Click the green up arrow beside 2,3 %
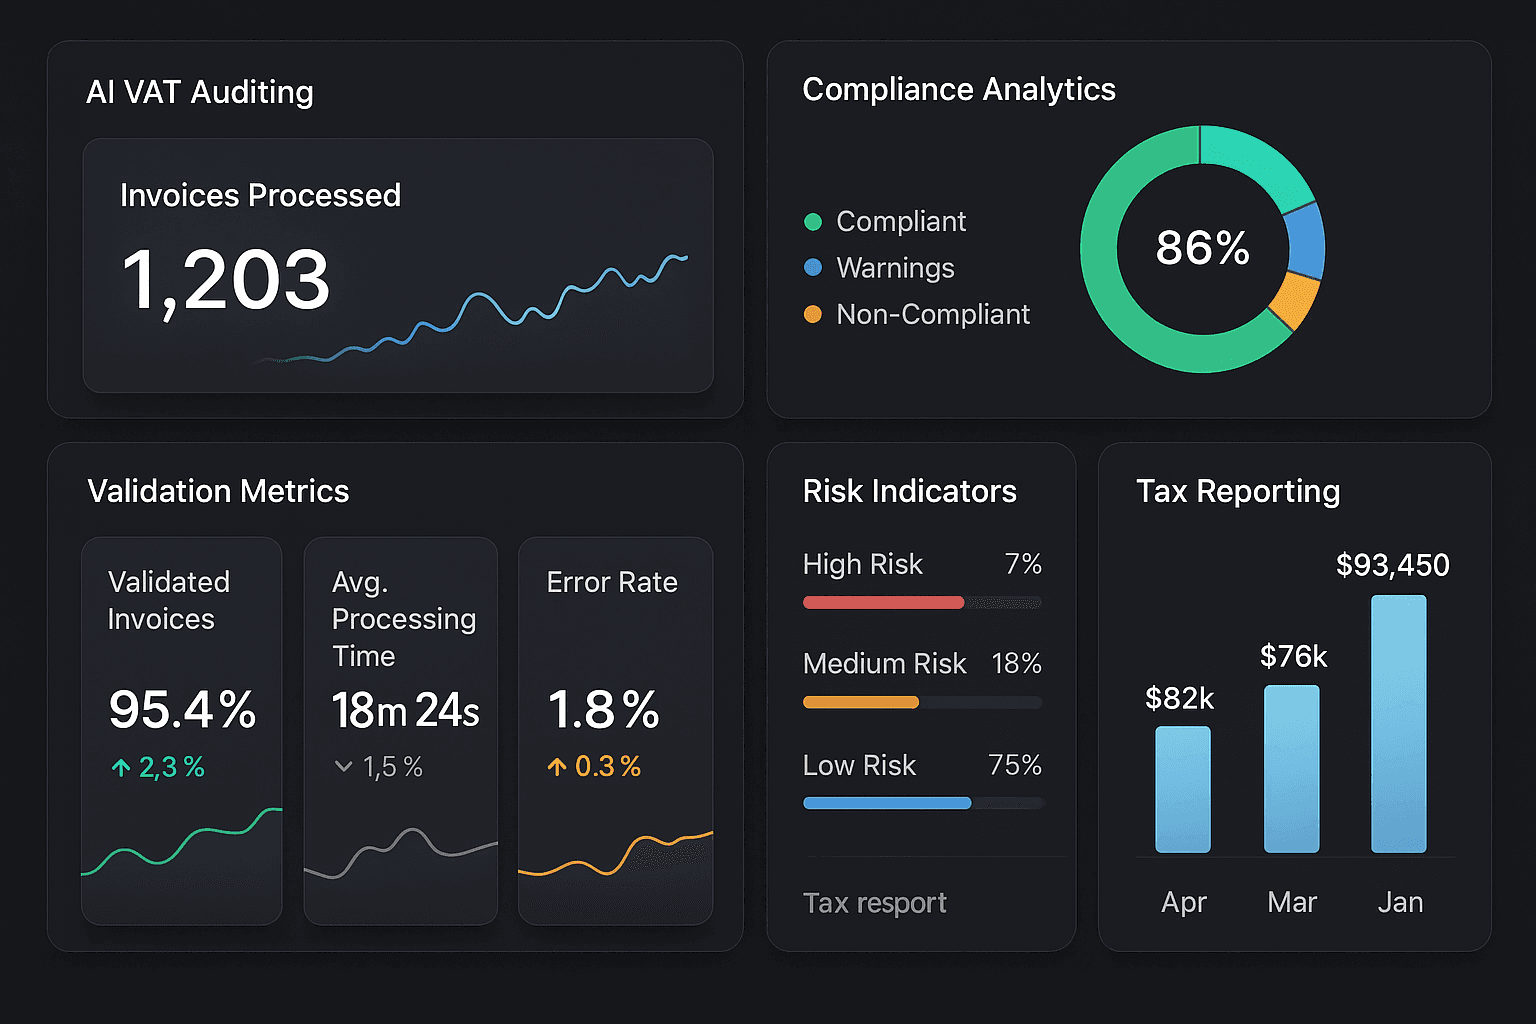The height and width of the screenshot is (1024, 1536). click(x=121, y=768)
